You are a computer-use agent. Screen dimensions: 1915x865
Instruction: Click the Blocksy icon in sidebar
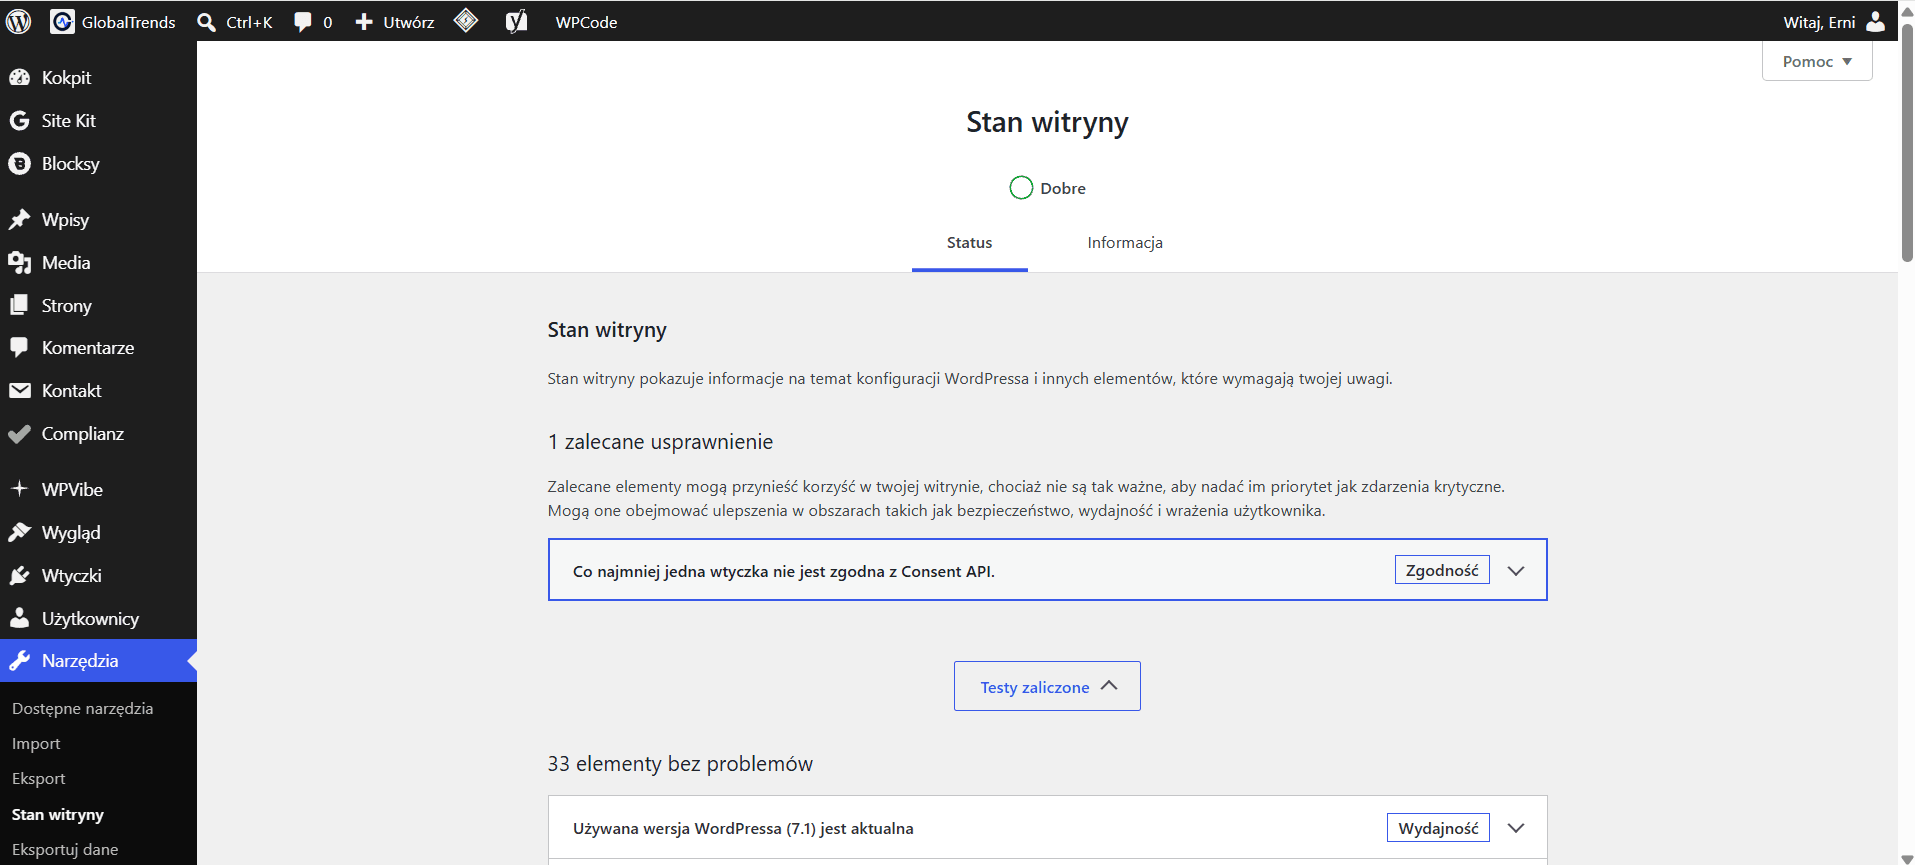tap(19, 163)
